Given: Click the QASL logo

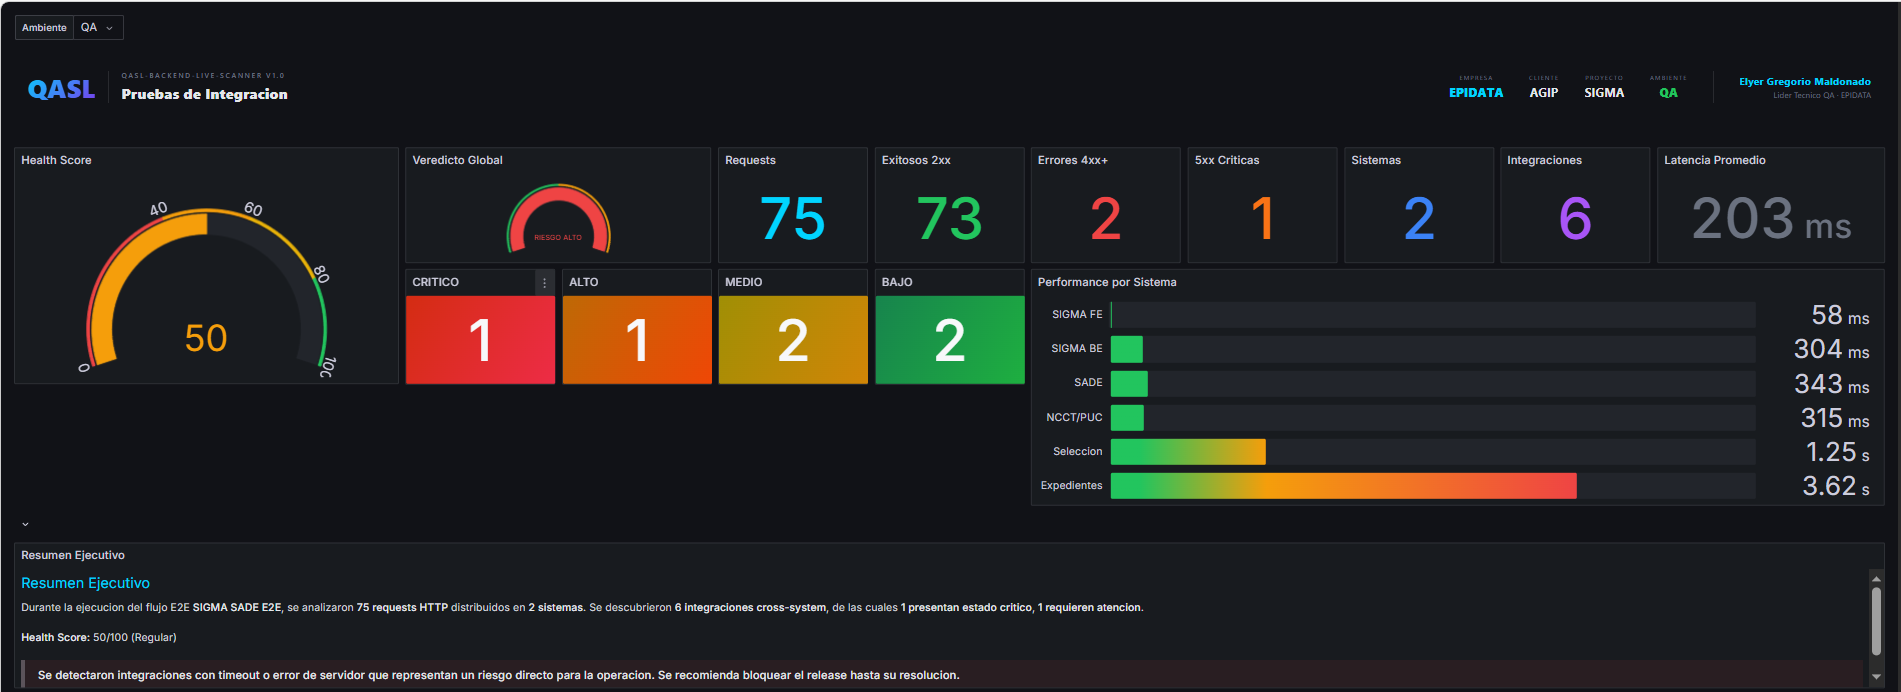Looking at the screenshot, I should click(61, 90).
